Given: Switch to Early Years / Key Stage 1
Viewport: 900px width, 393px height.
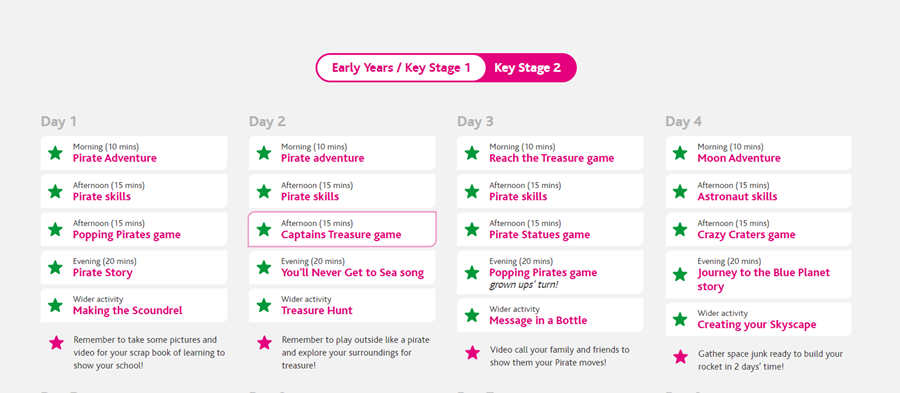Looking at the screenshot, I should [x=401, y=68].
